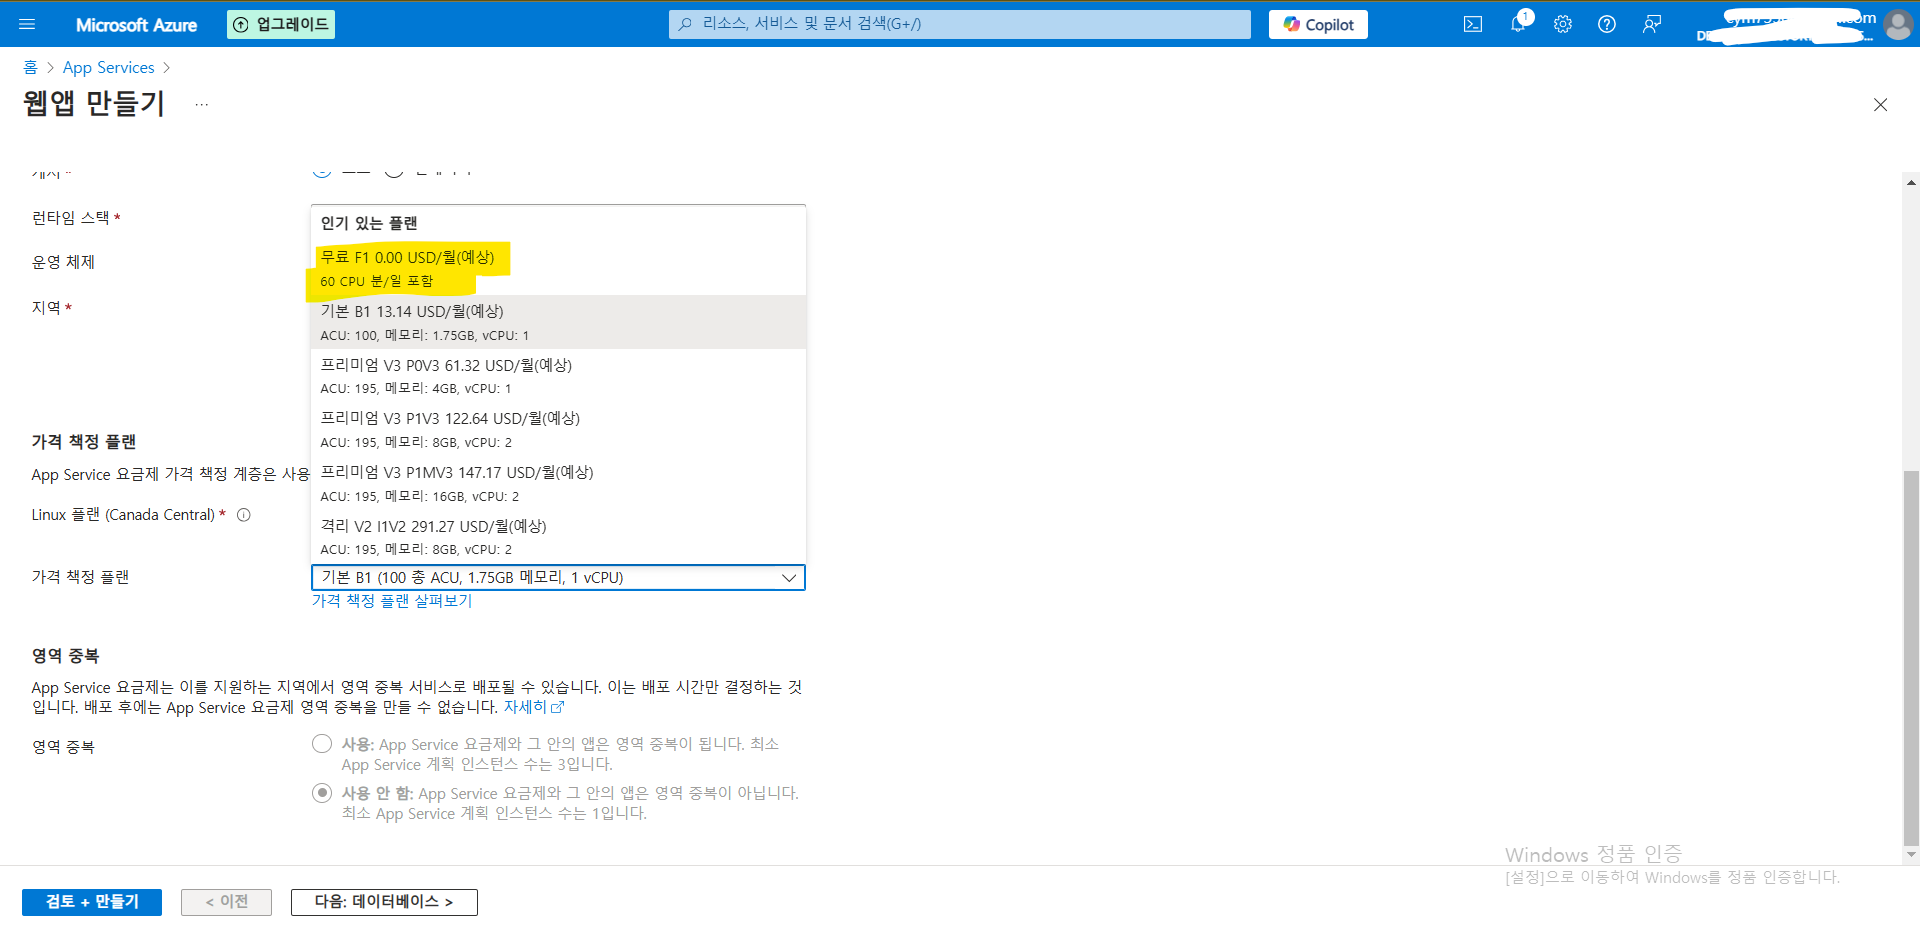Select the Free F1 0.00 USD plan
Screen dimensions: 1920x937
click(558, 268)
